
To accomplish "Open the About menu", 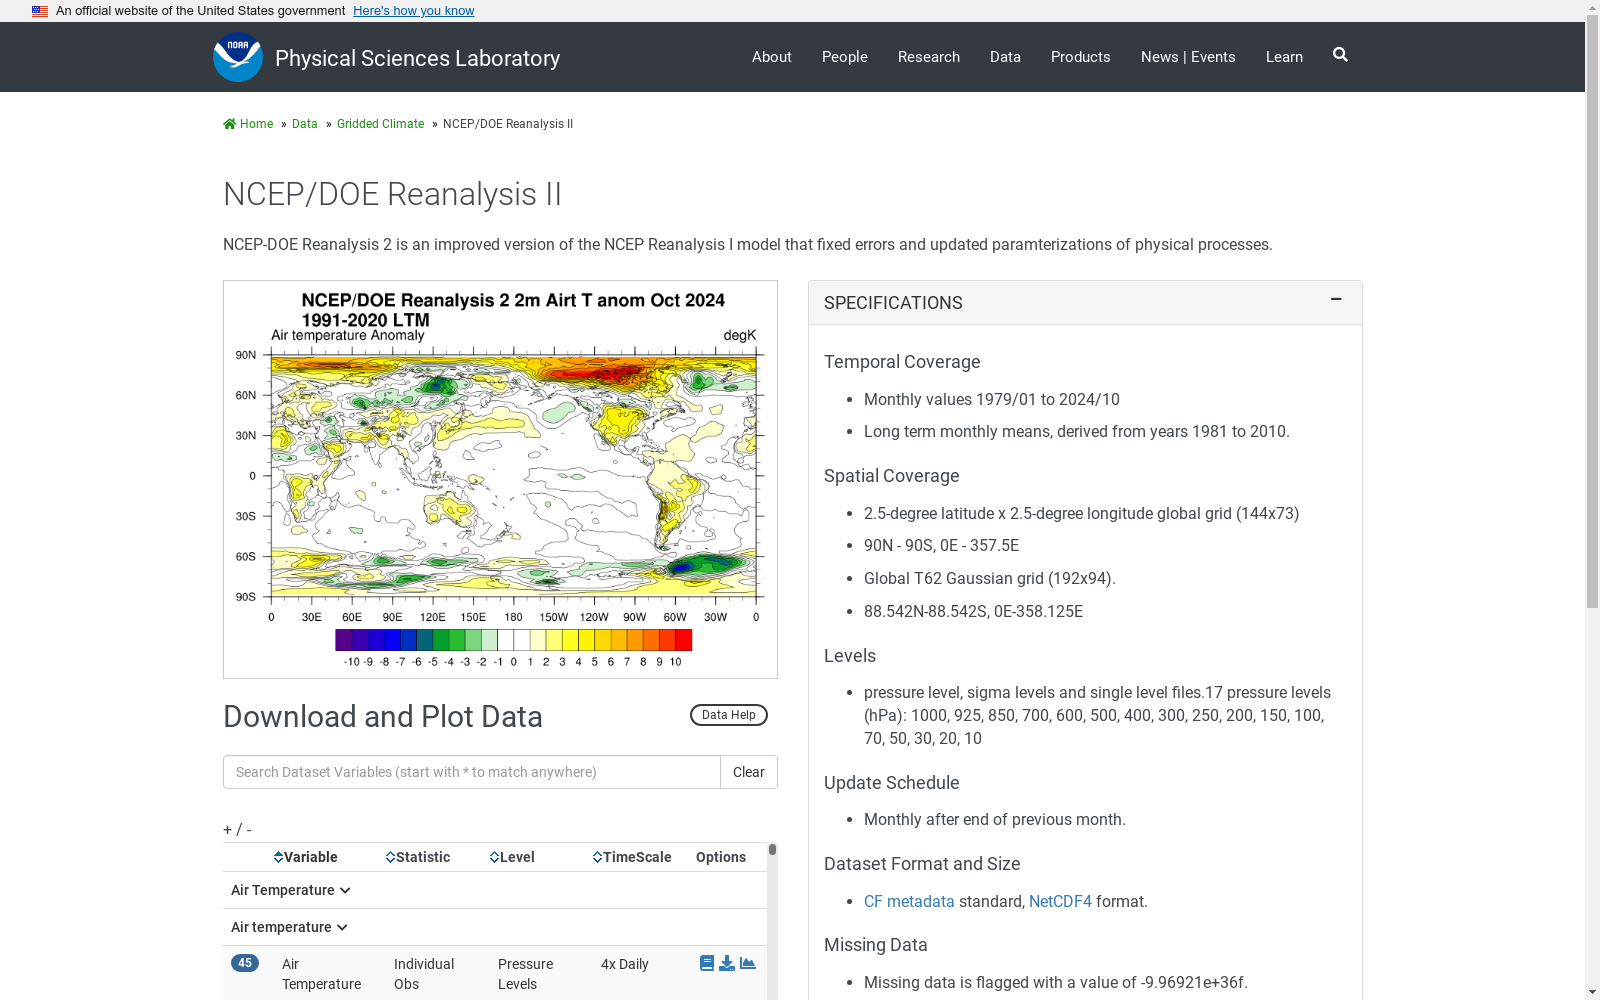I will 772,57.
